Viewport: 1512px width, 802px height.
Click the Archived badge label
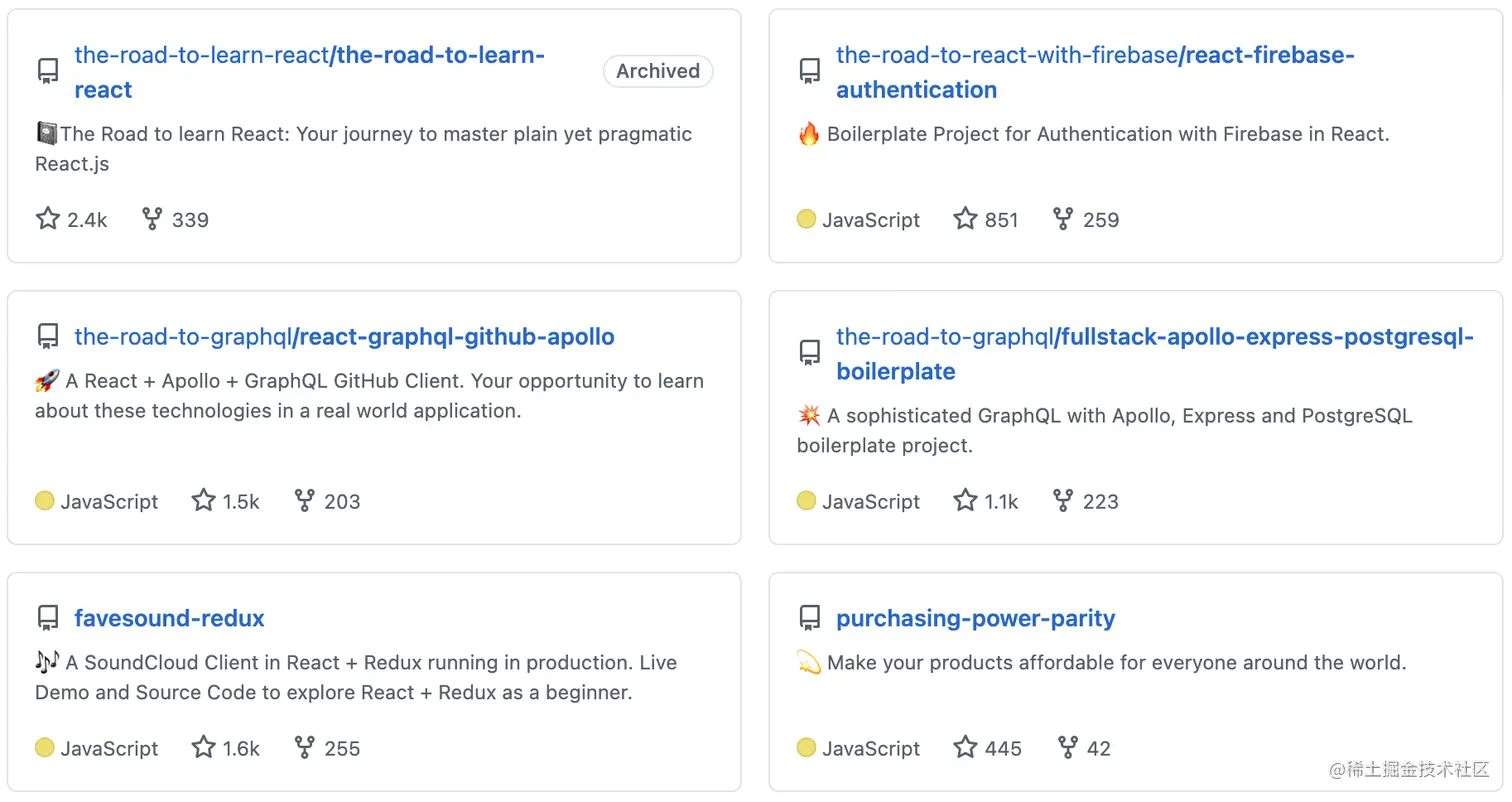(x=658, y=71)
